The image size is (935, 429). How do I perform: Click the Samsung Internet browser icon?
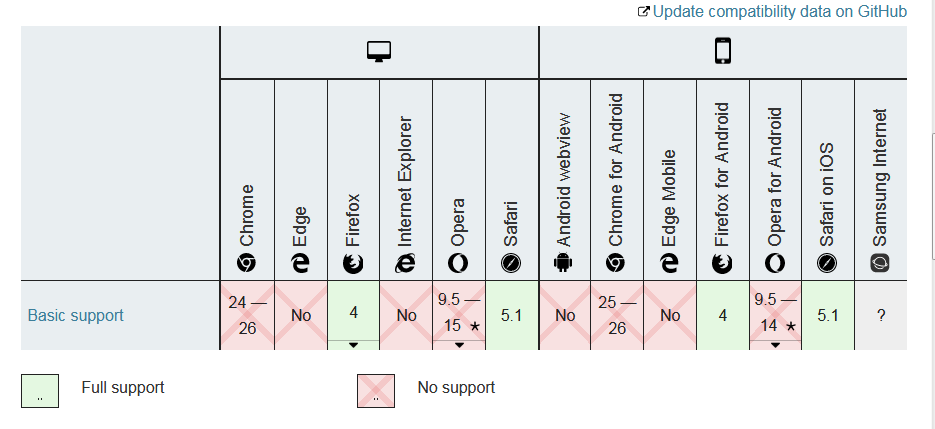pos(880,263)
